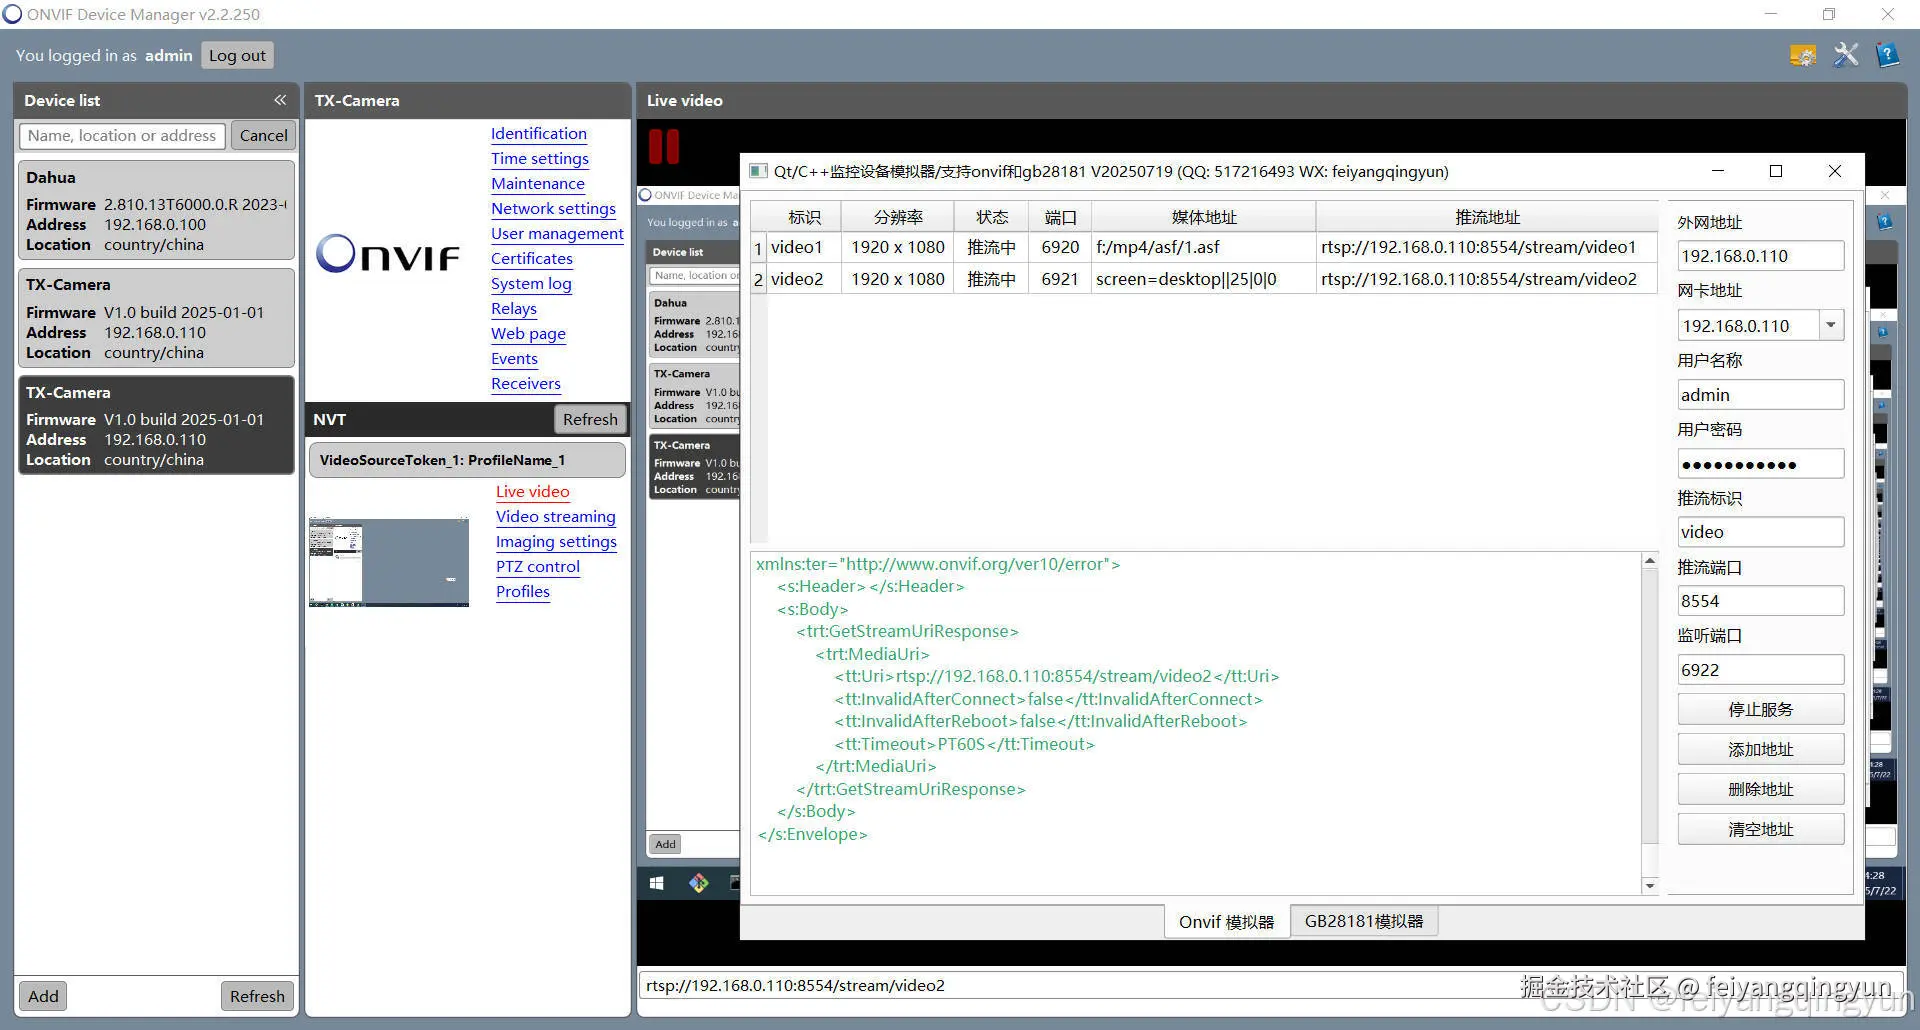The height and width of the screenshot is (1030, 1920).
Task: Click the device search field
Action: point(122,136)
